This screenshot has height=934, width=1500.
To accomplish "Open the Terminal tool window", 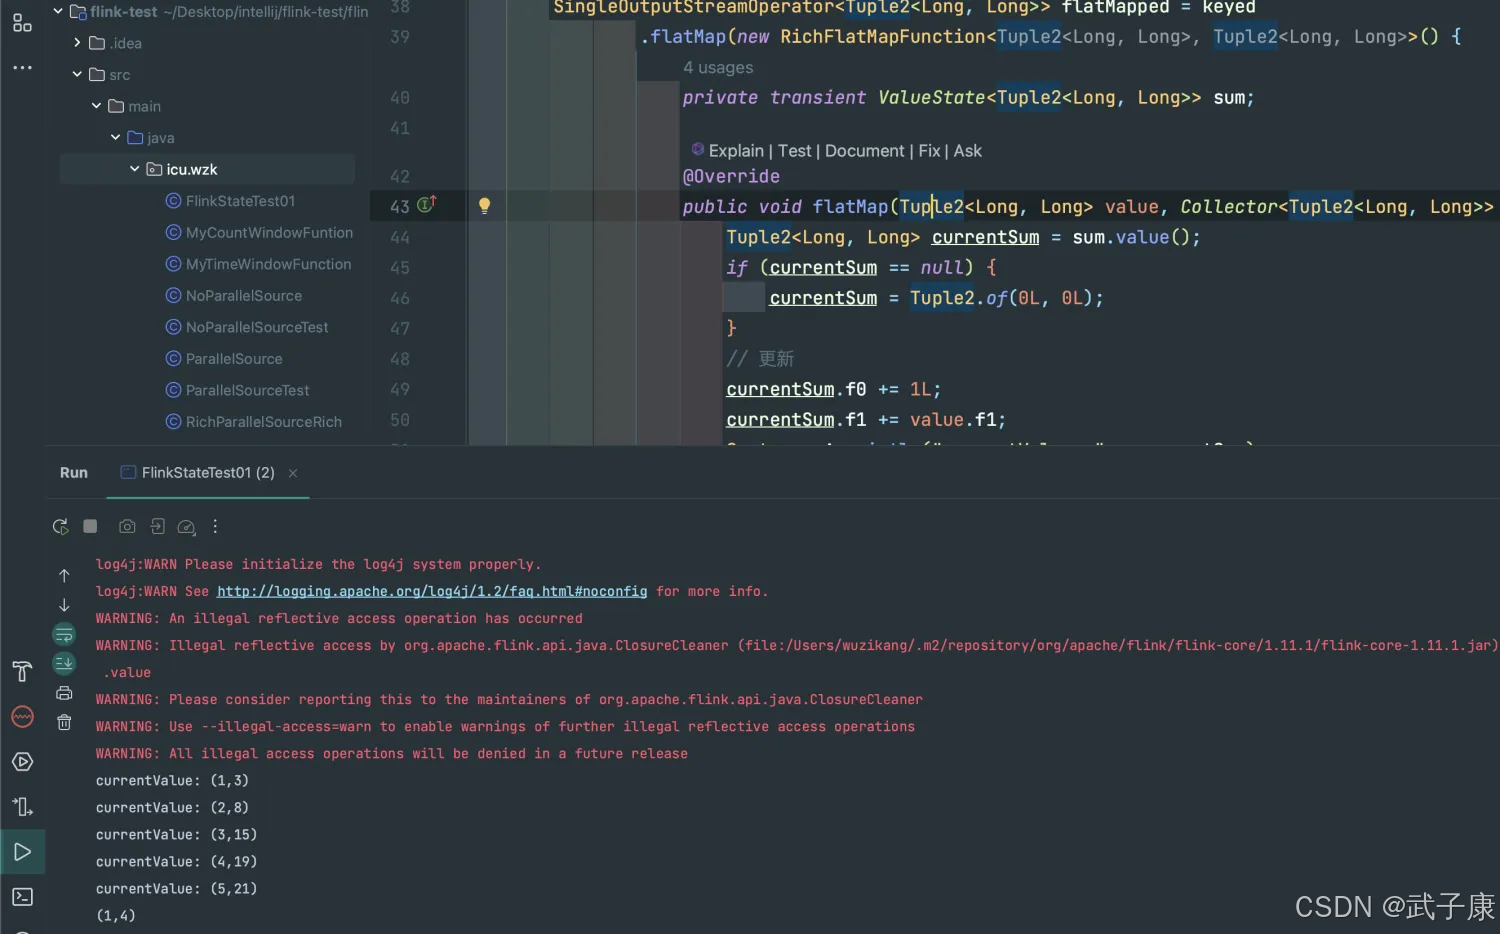I will [x=22, y=897].
